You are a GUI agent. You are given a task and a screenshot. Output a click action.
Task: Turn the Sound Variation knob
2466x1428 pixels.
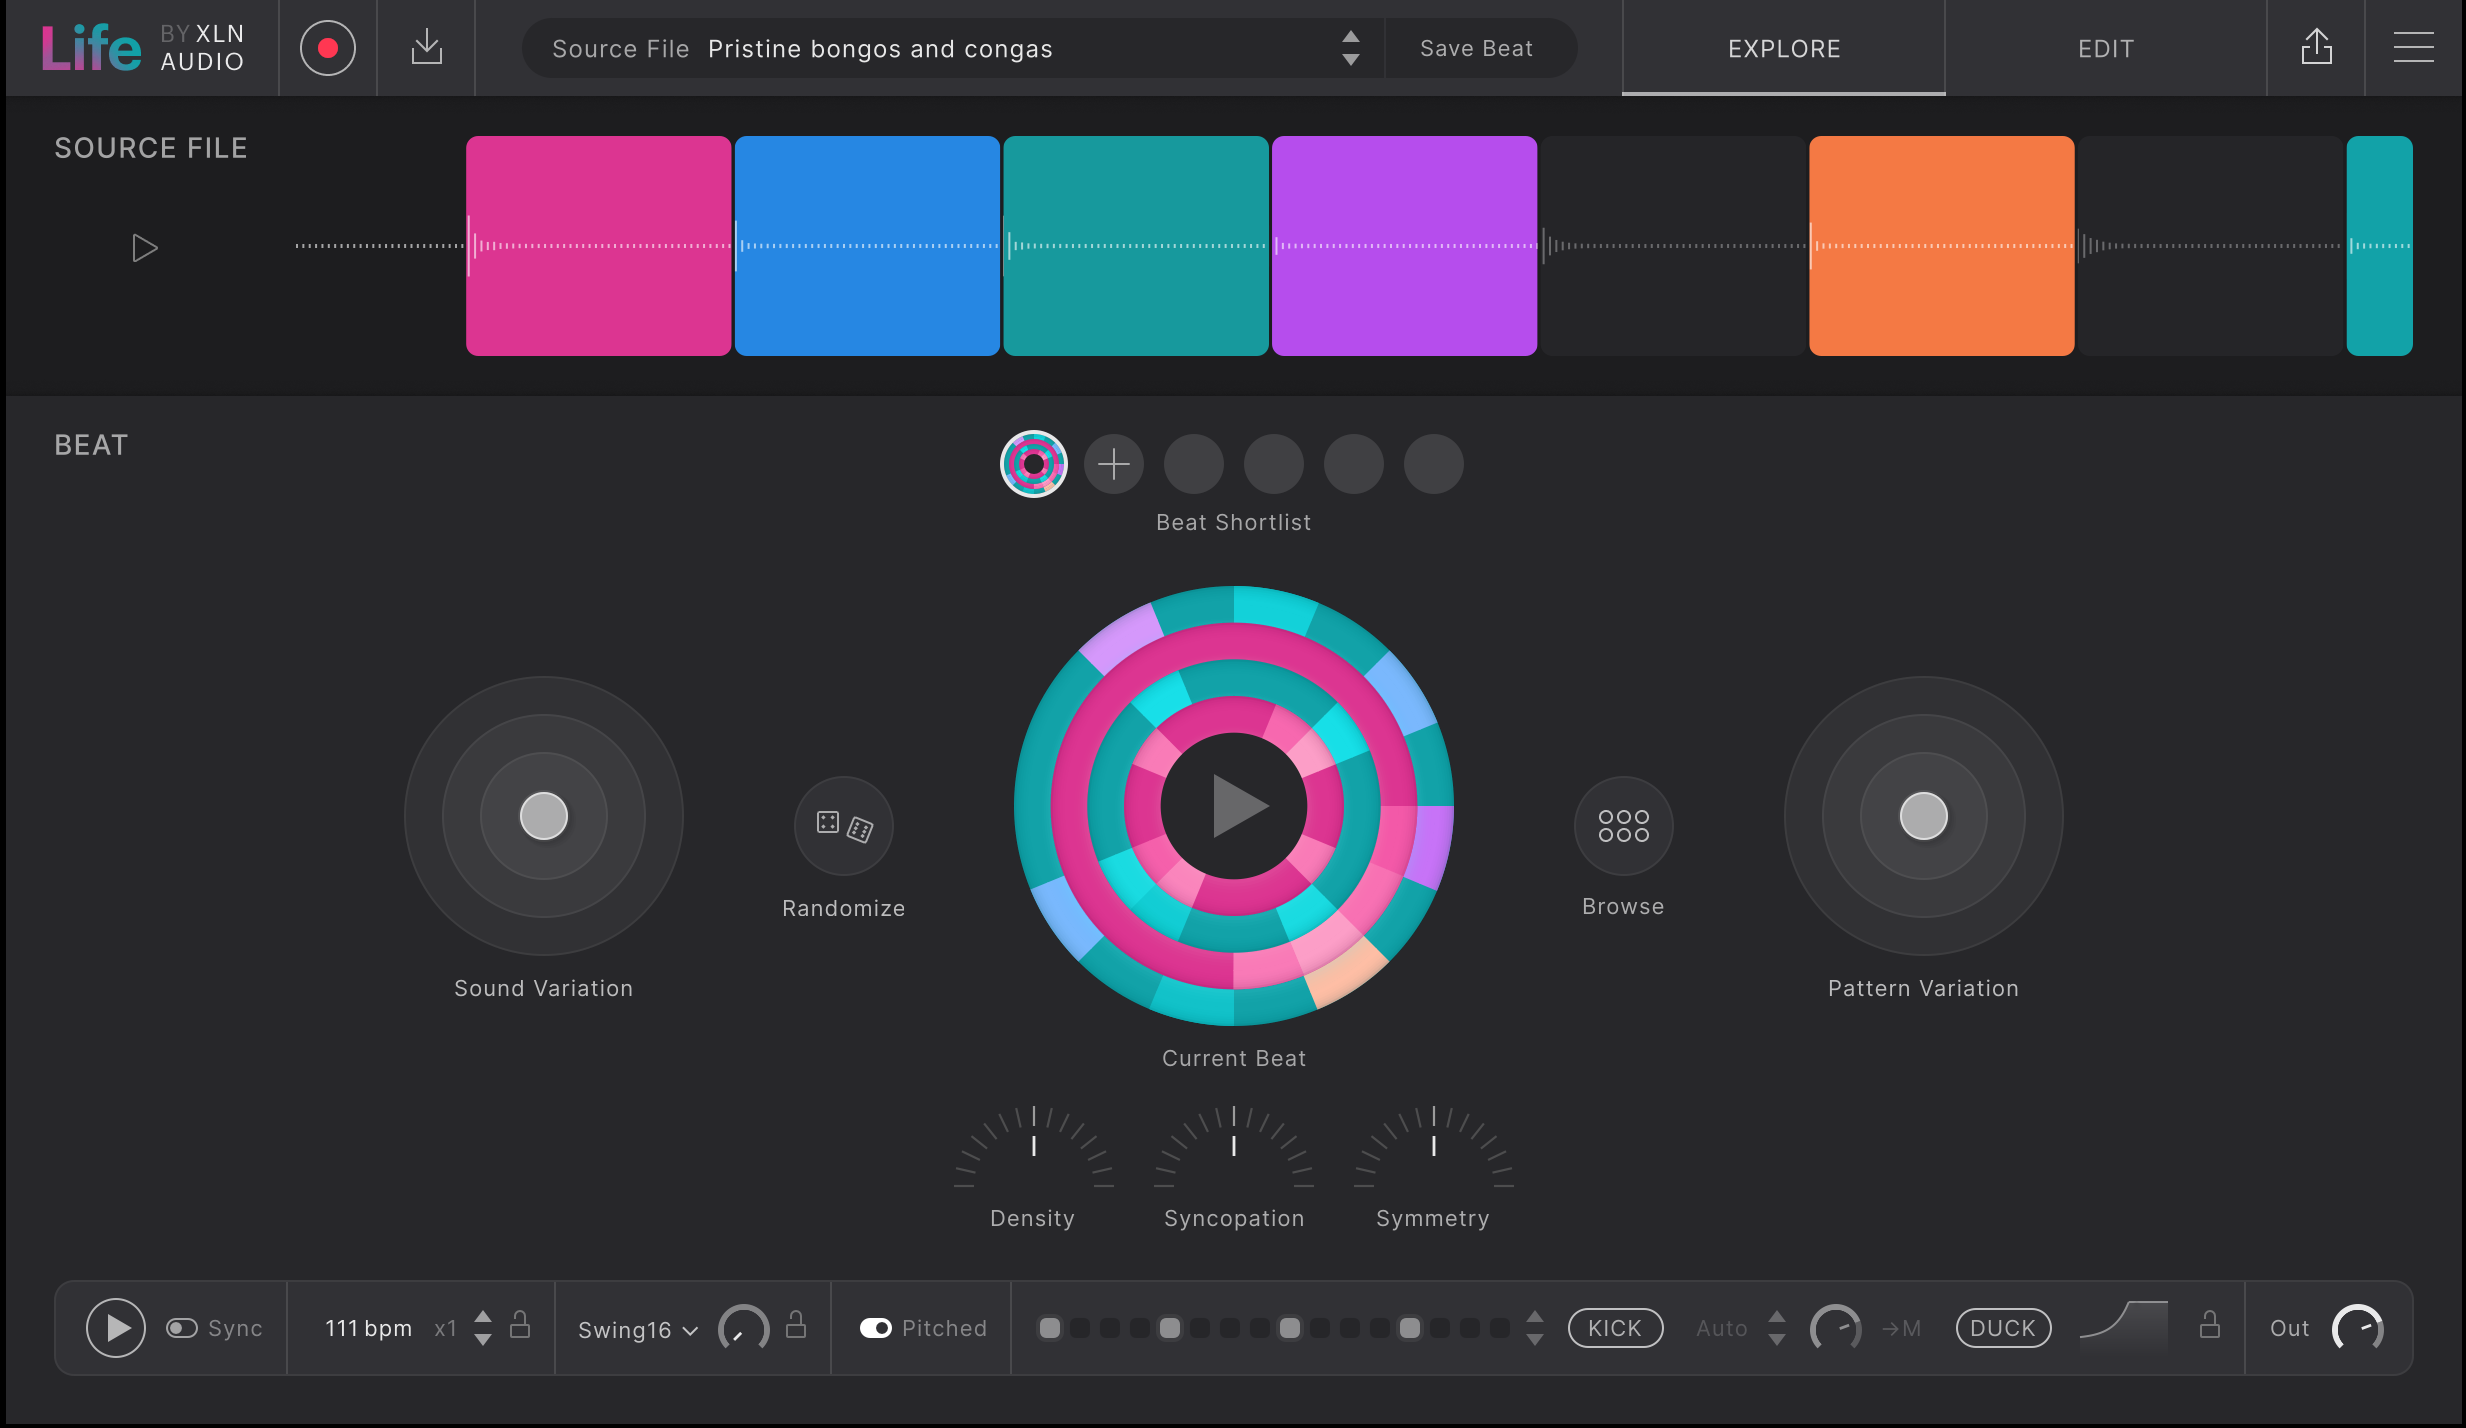[542, 816]
